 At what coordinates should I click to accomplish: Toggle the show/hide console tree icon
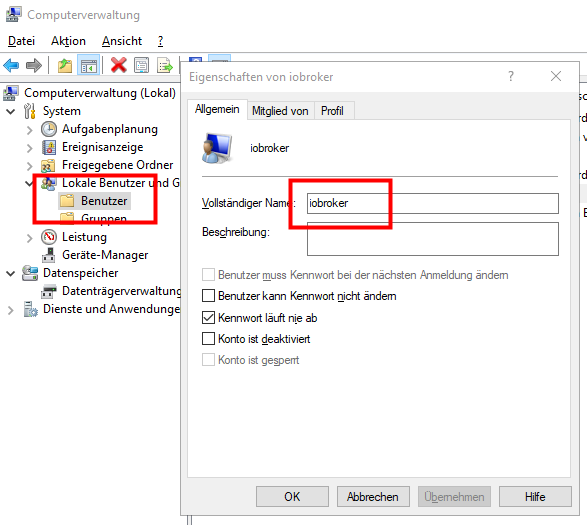[x=89, y=66]
